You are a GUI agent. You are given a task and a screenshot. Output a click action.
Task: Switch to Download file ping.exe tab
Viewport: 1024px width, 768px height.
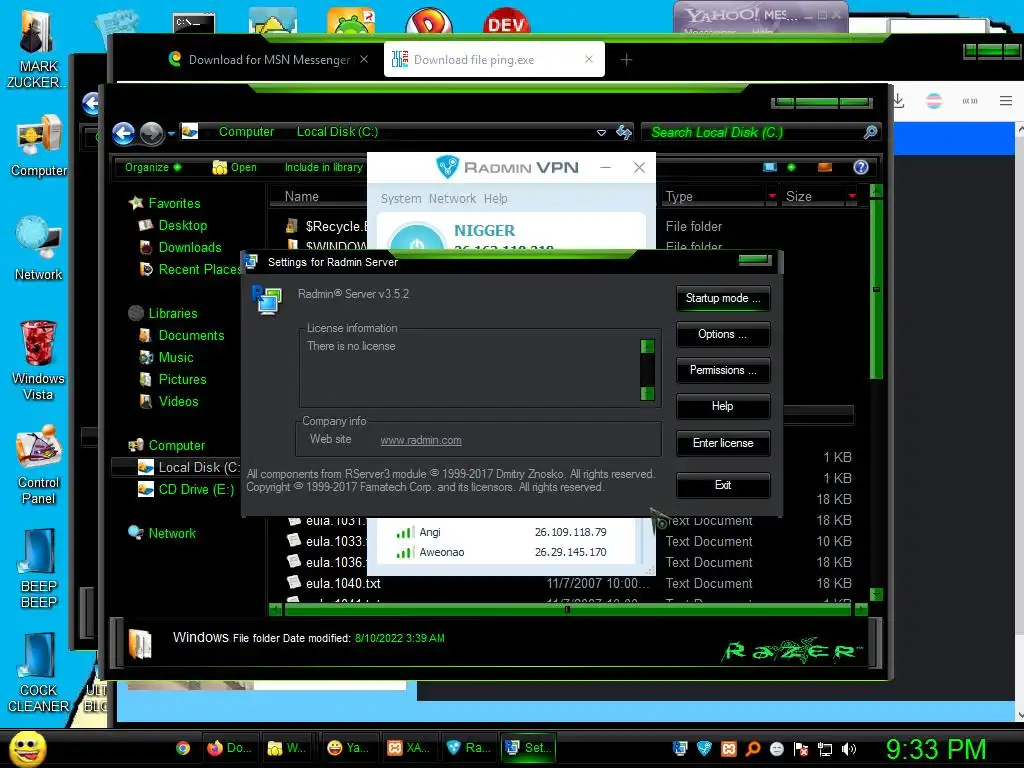click(494, 59)
